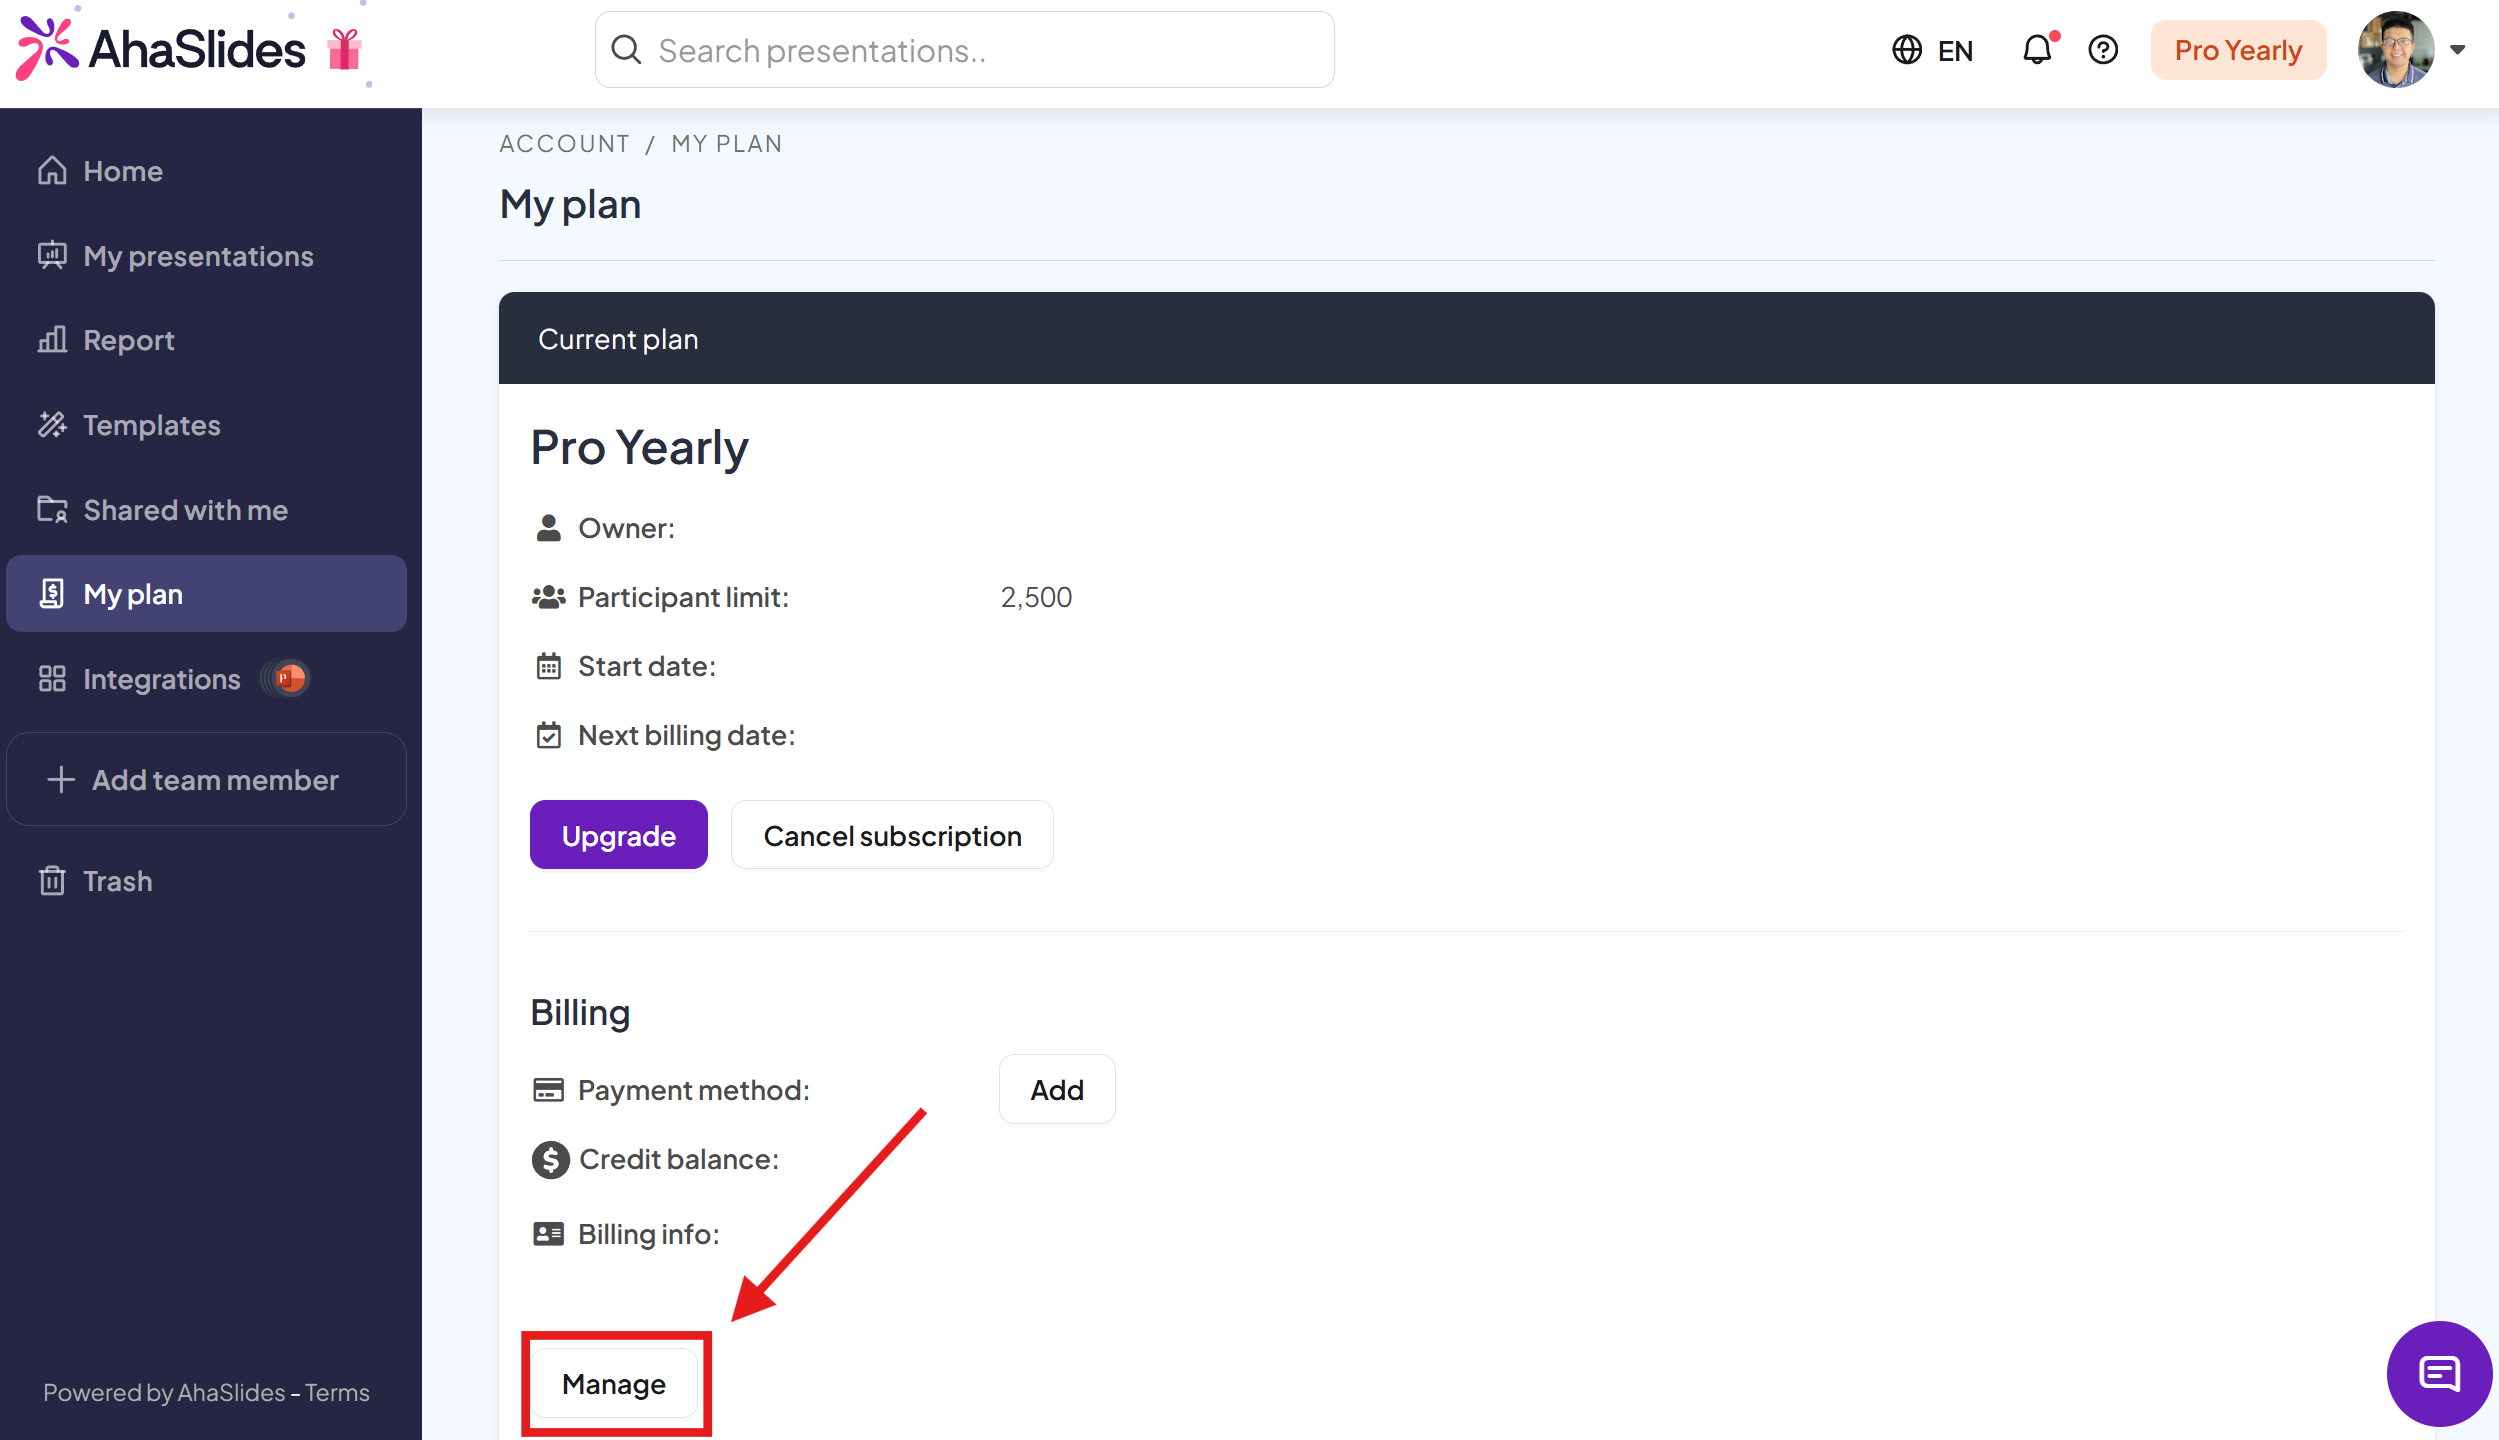Viewport: 2499px width, 1440px height.
Task: Open My presentations in sidebar
Action: (x=198, y=256)
